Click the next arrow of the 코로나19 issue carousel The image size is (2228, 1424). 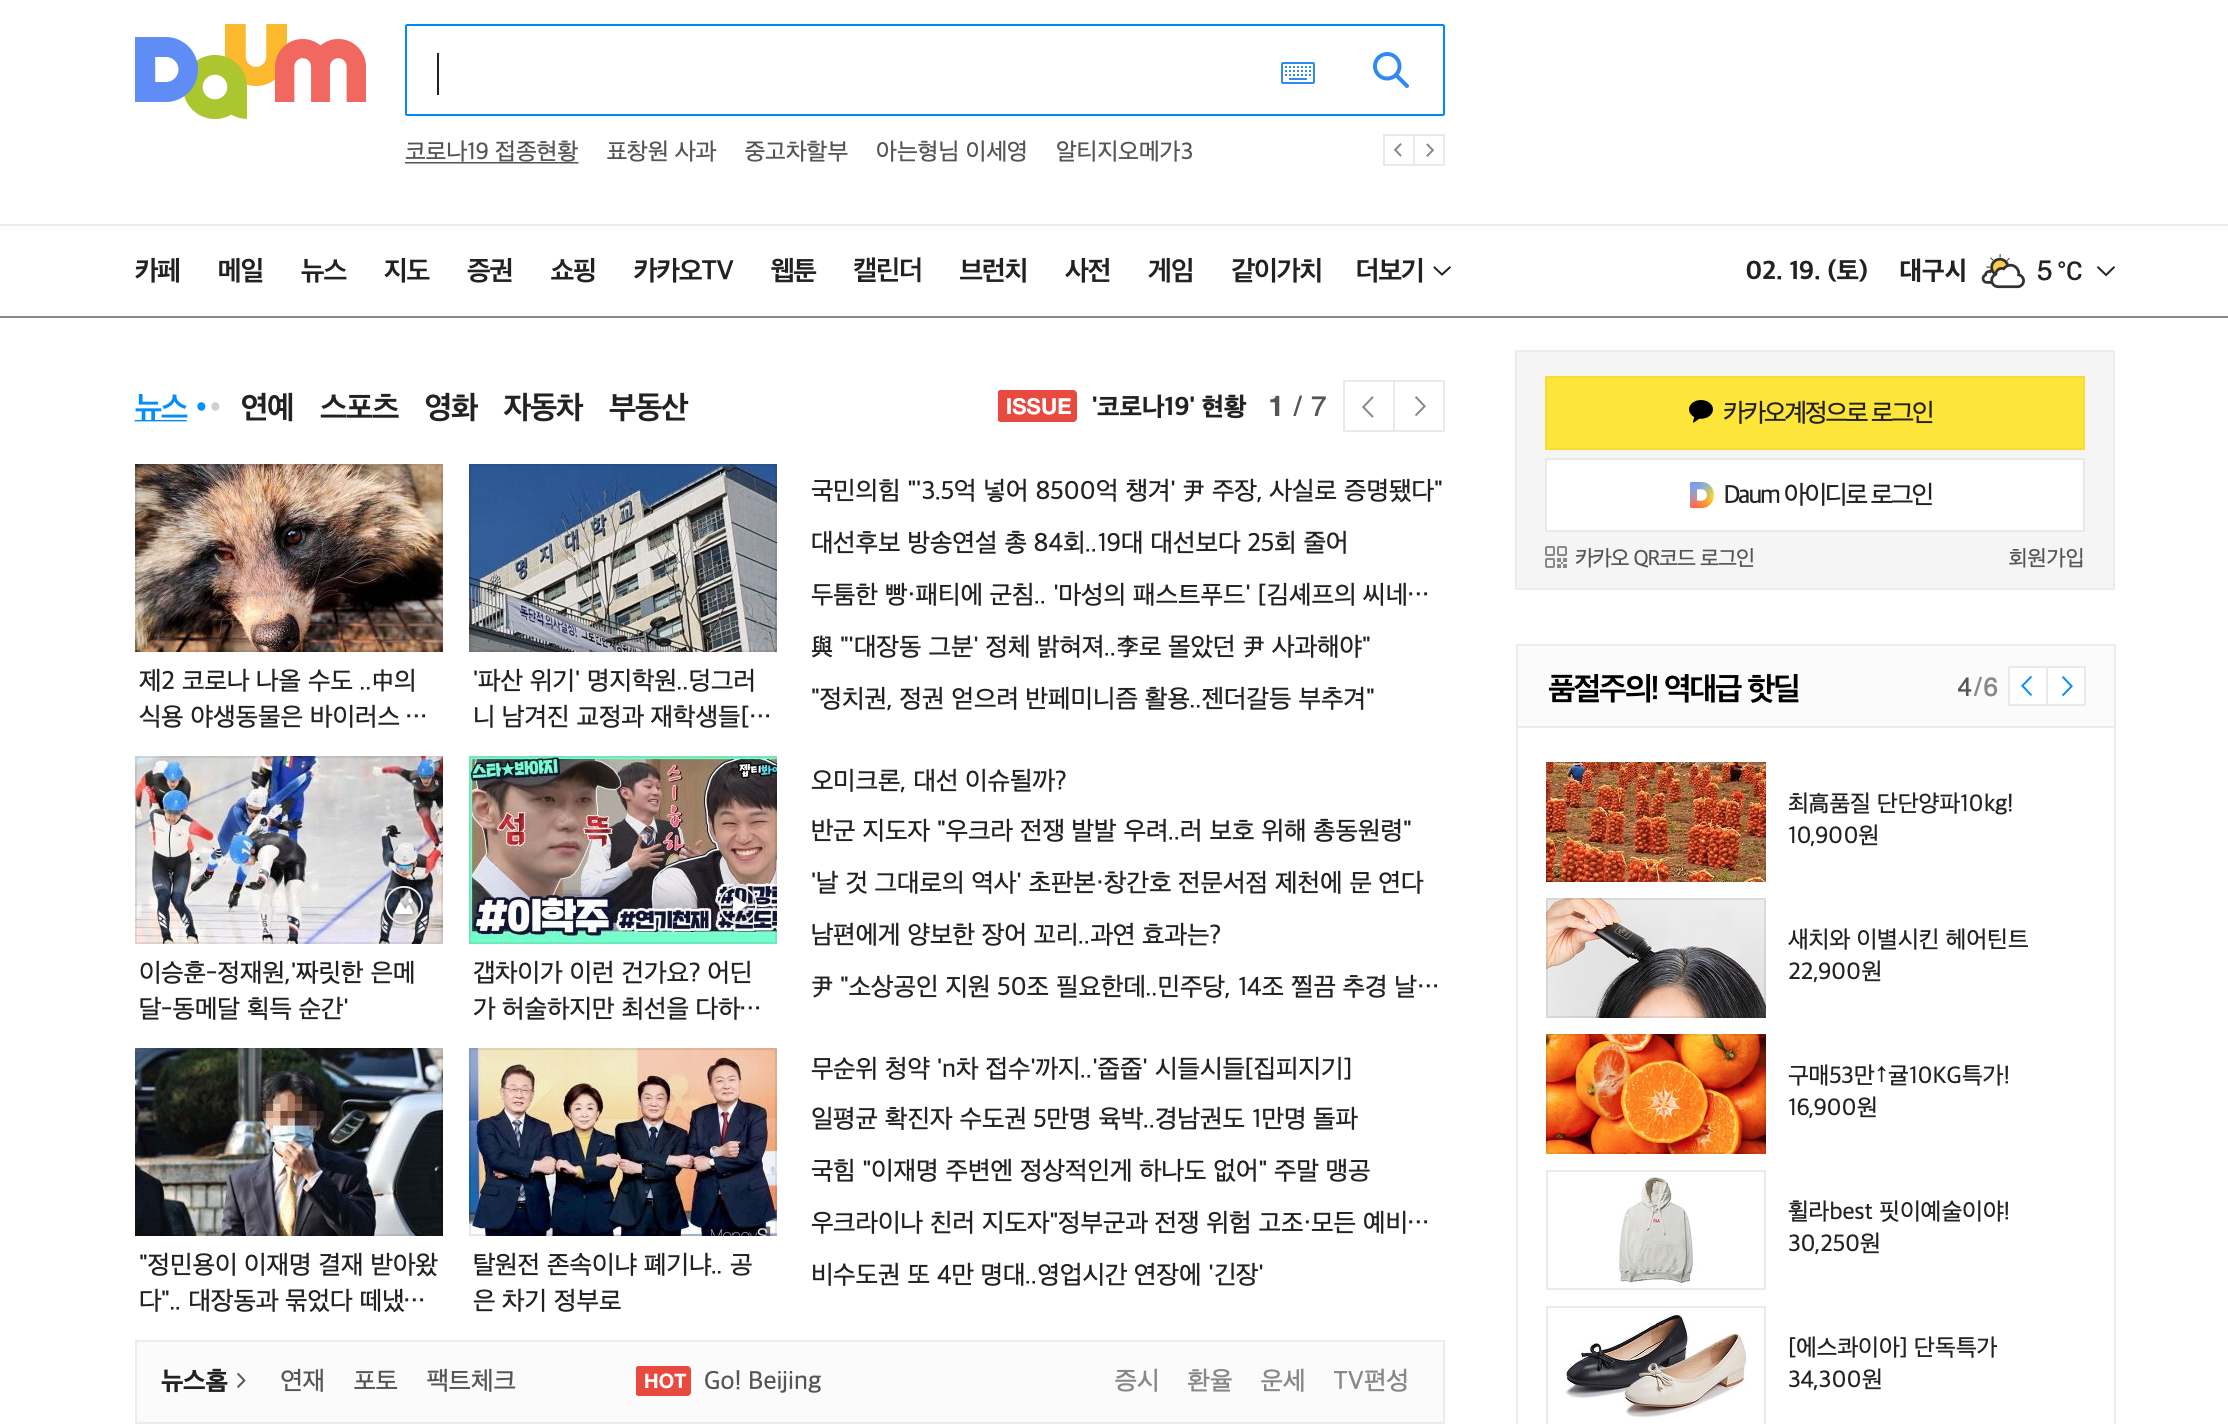(x=1419, y=406)
